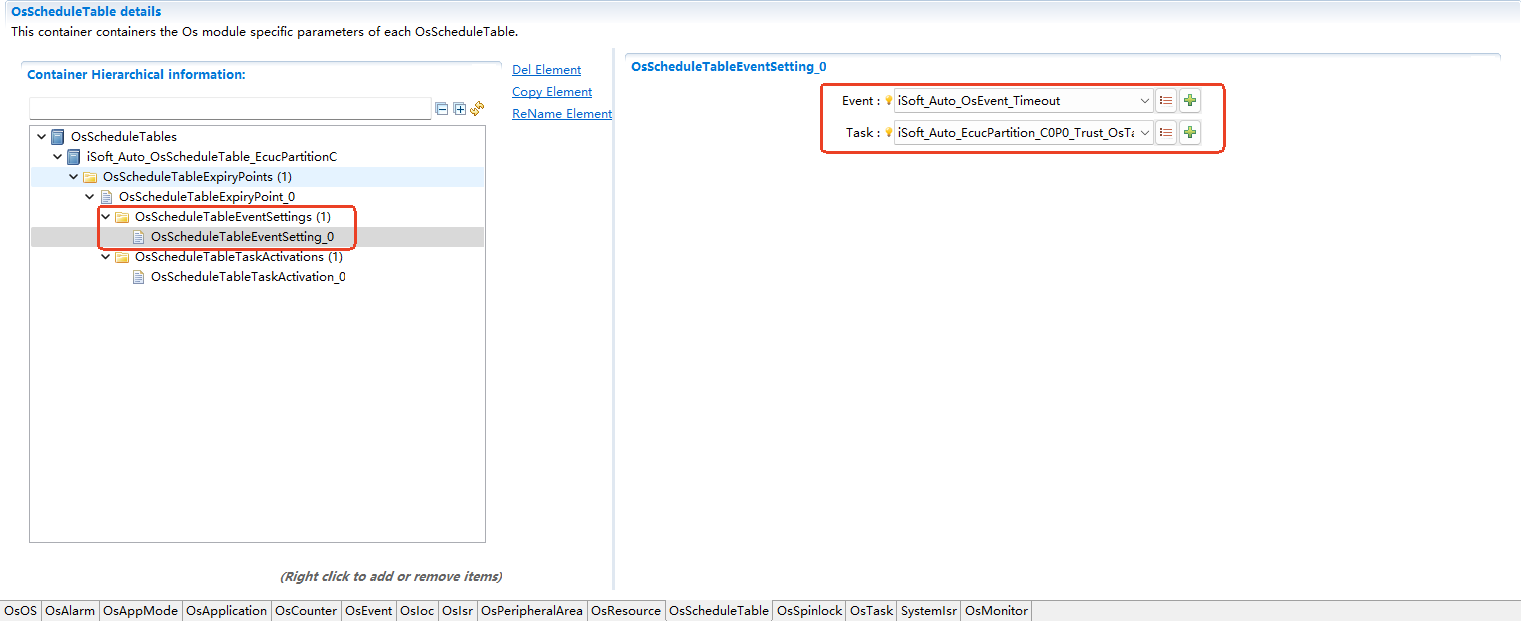Click the expand all tree icon
Screen dimensions: 1521x621
tap(459, 109)
